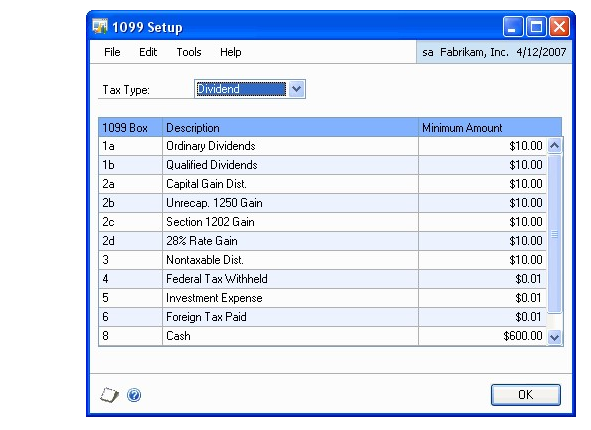Select the Cash description cell
Image resolution: width=591 pixels, height=430 pixels.
pos(290,336)
